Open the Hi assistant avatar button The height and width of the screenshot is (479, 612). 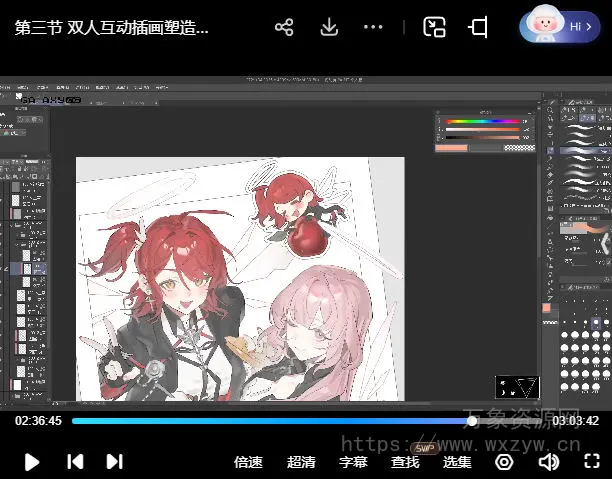558,28
